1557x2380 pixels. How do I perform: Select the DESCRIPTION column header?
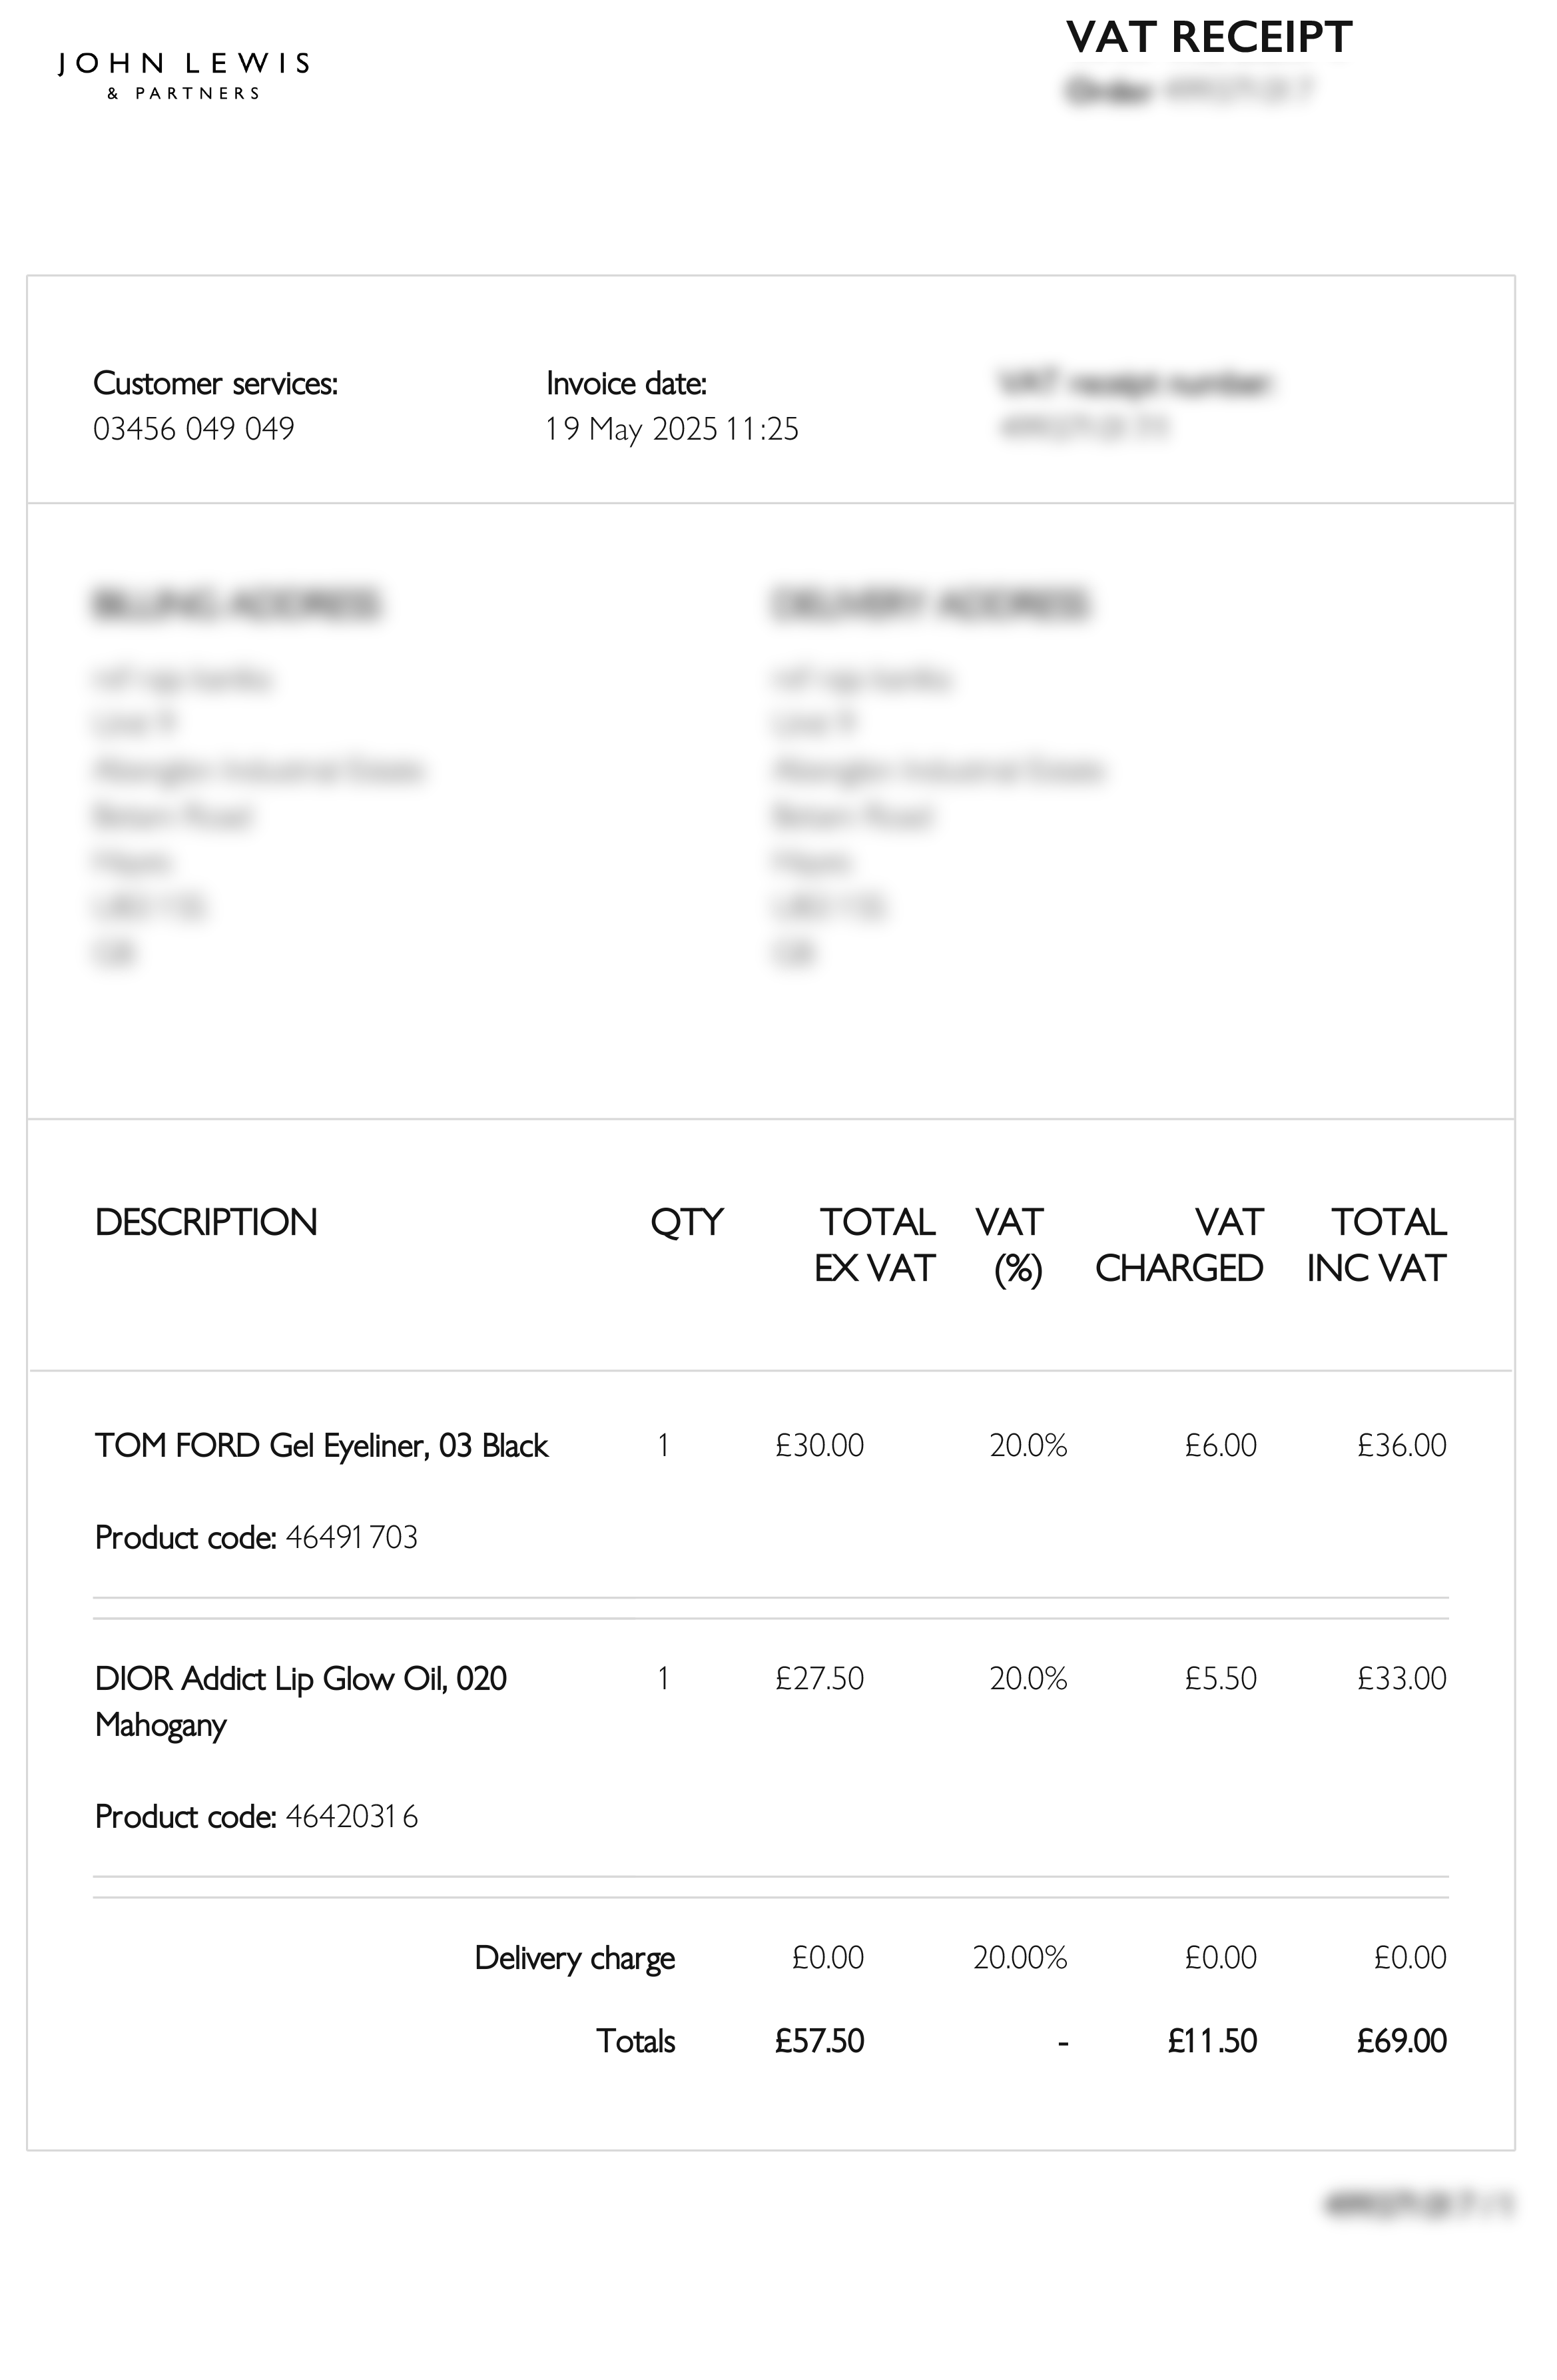click(206, 1222)
